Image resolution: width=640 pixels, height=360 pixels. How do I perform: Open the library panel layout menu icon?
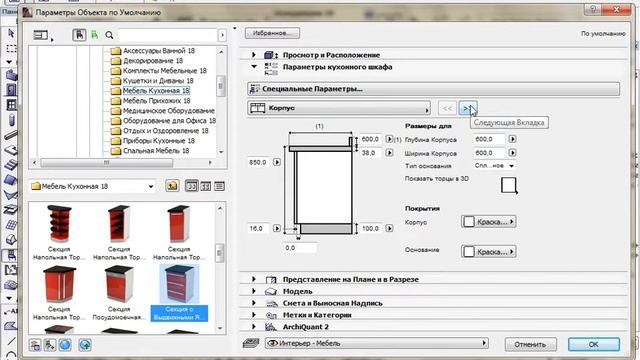pos(42,36)
